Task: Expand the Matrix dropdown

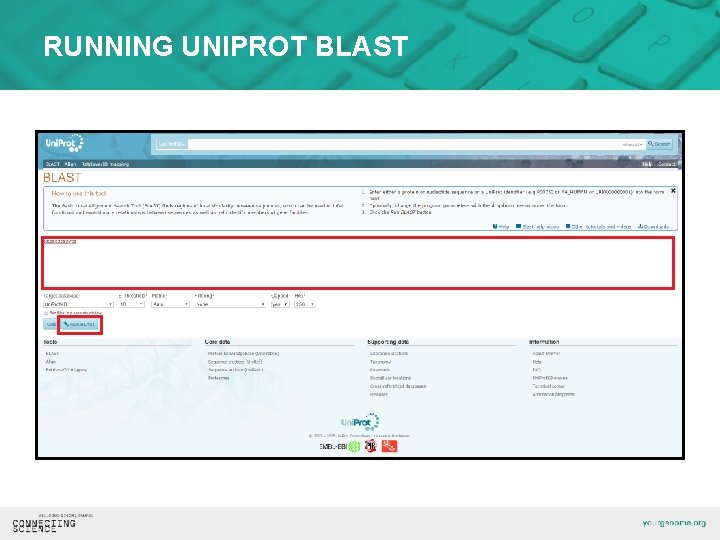Action: (170, 304)
